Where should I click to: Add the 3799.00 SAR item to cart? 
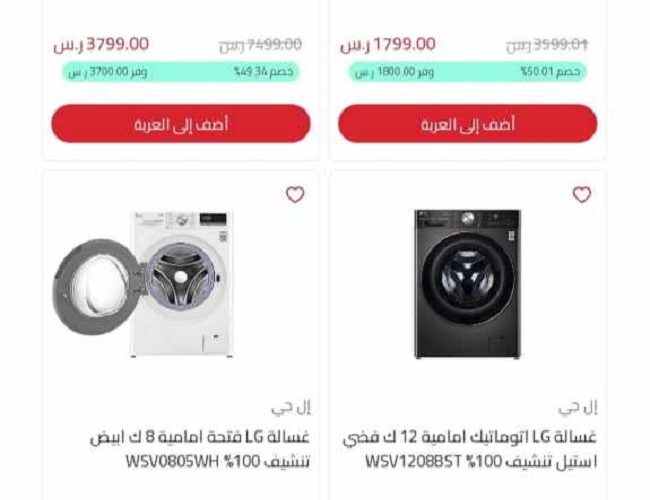pos(181,124)
